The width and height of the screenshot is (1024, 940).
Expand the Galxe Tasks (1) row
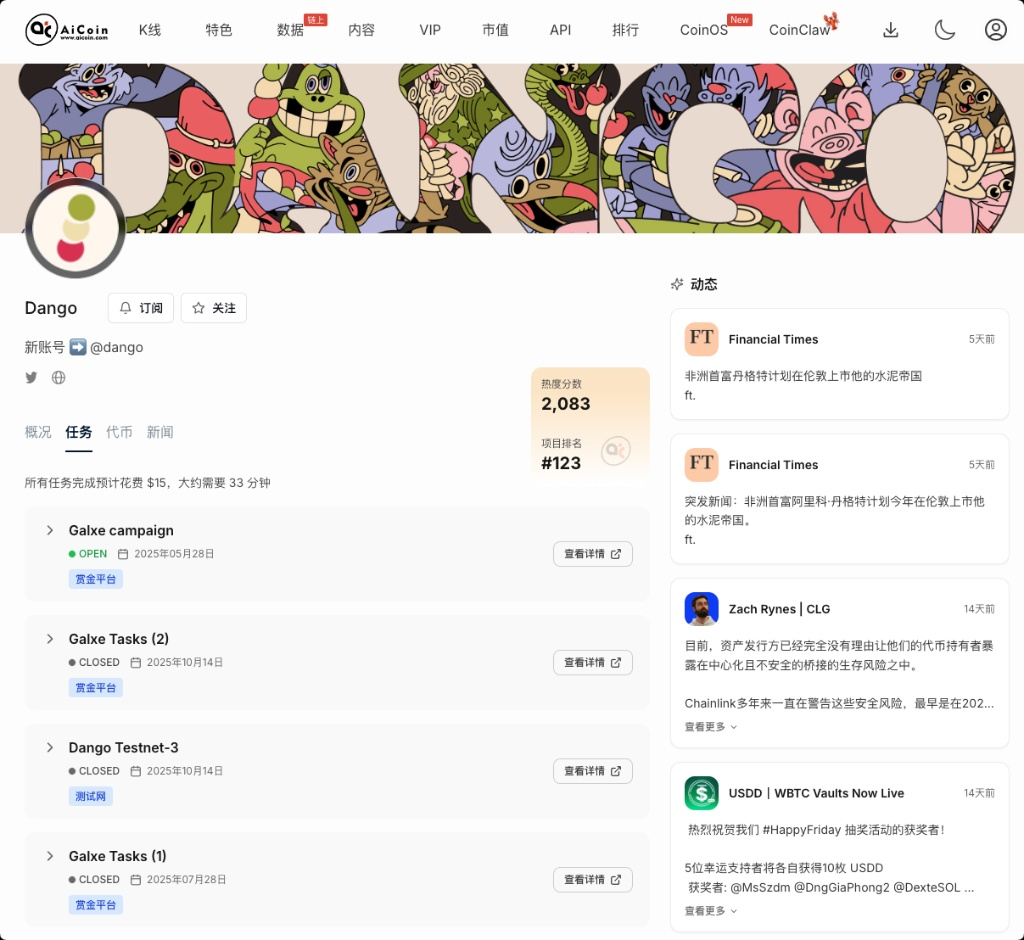click(50, 856)
